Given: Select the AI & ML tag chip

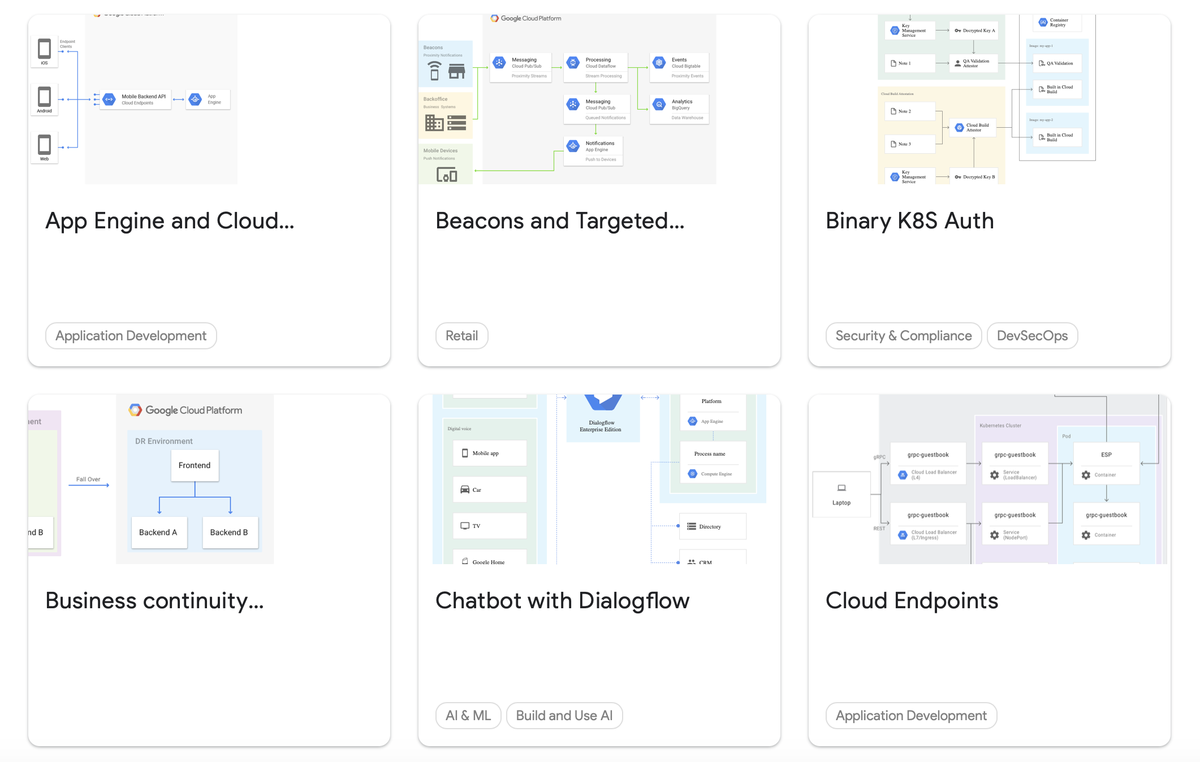Looking at the screenshot, I should (468, 716).
